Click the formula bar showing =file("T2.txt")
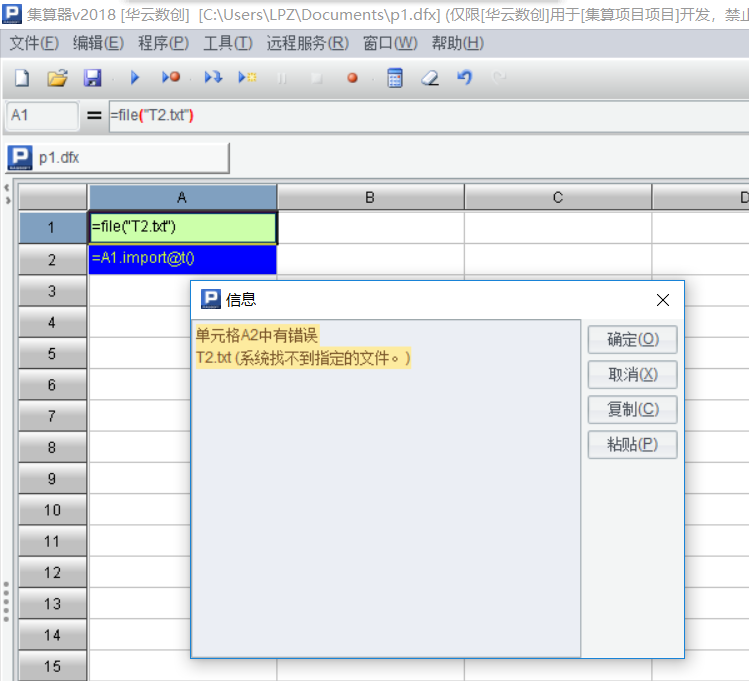Viewport: 749px width, 681px height. (x=428, y=116)
